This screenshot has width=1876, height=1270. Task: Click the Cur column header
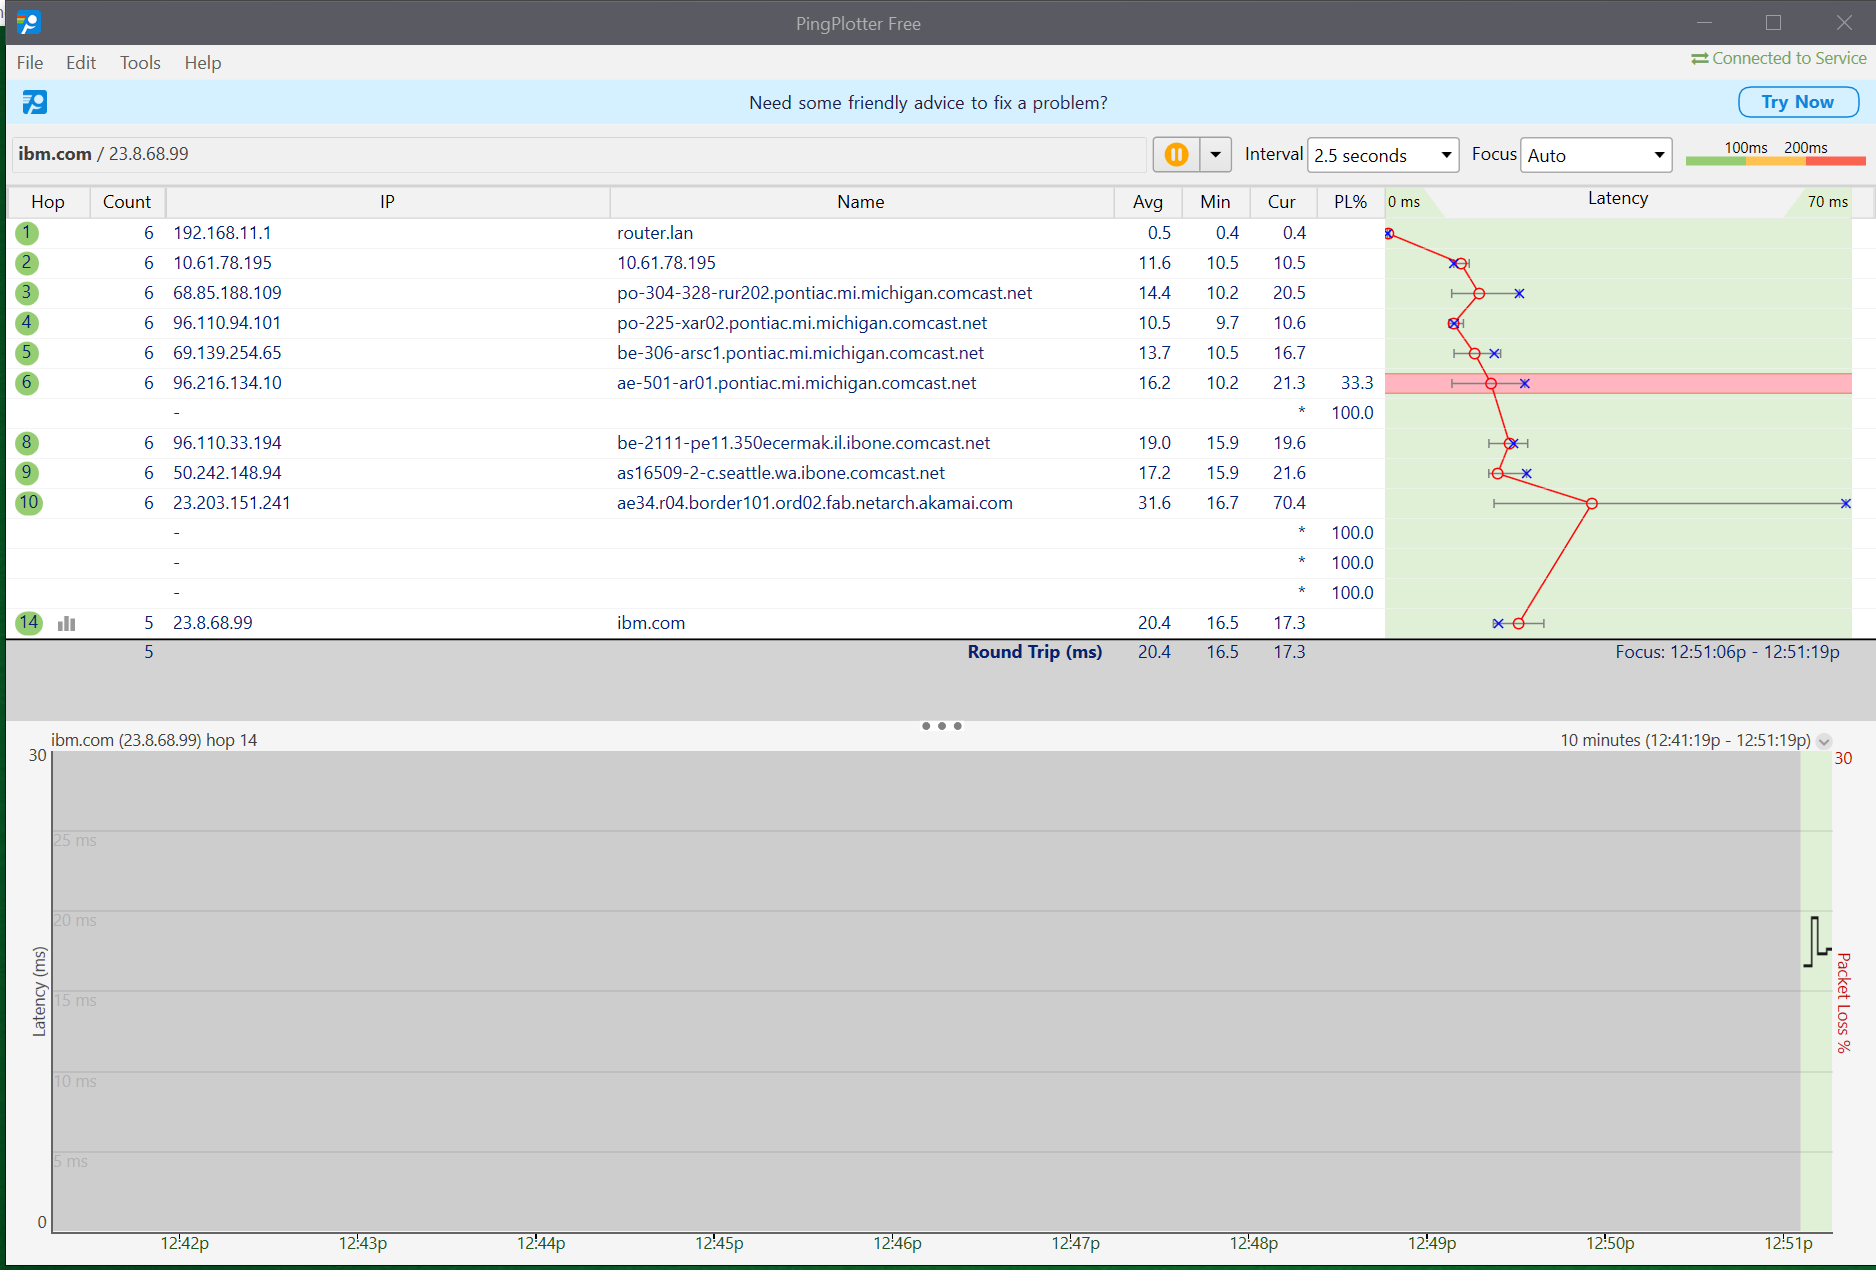coord(1282,202)
